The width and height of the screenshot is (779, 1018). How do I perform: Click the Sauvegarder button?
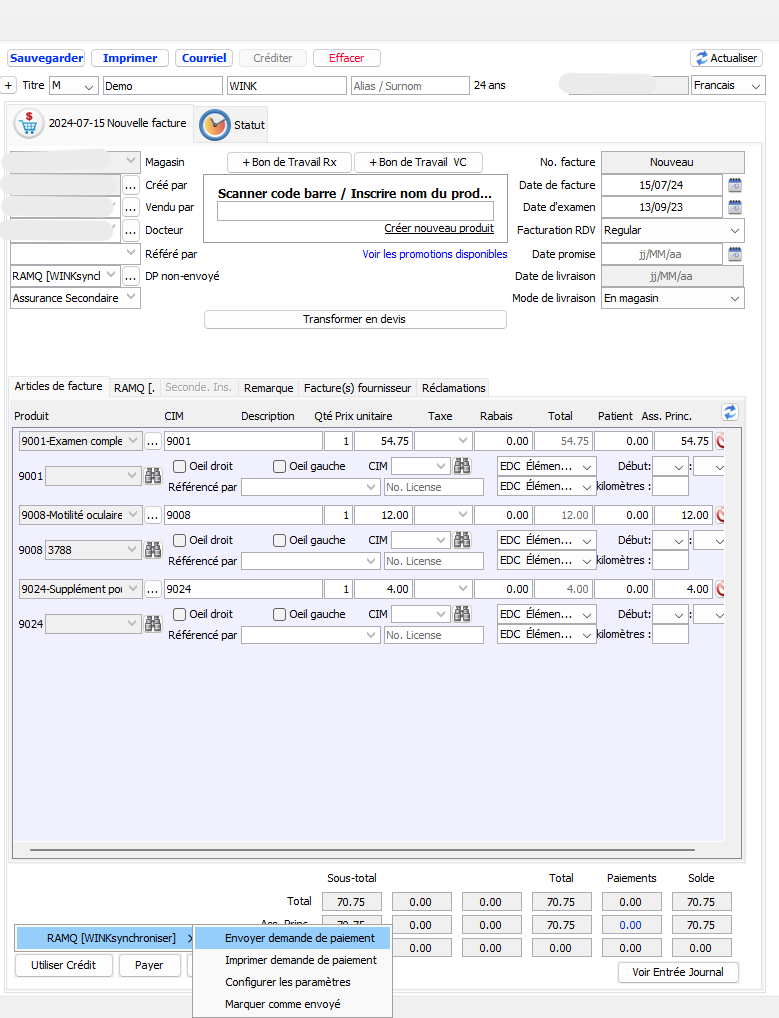tap(46, 58)
